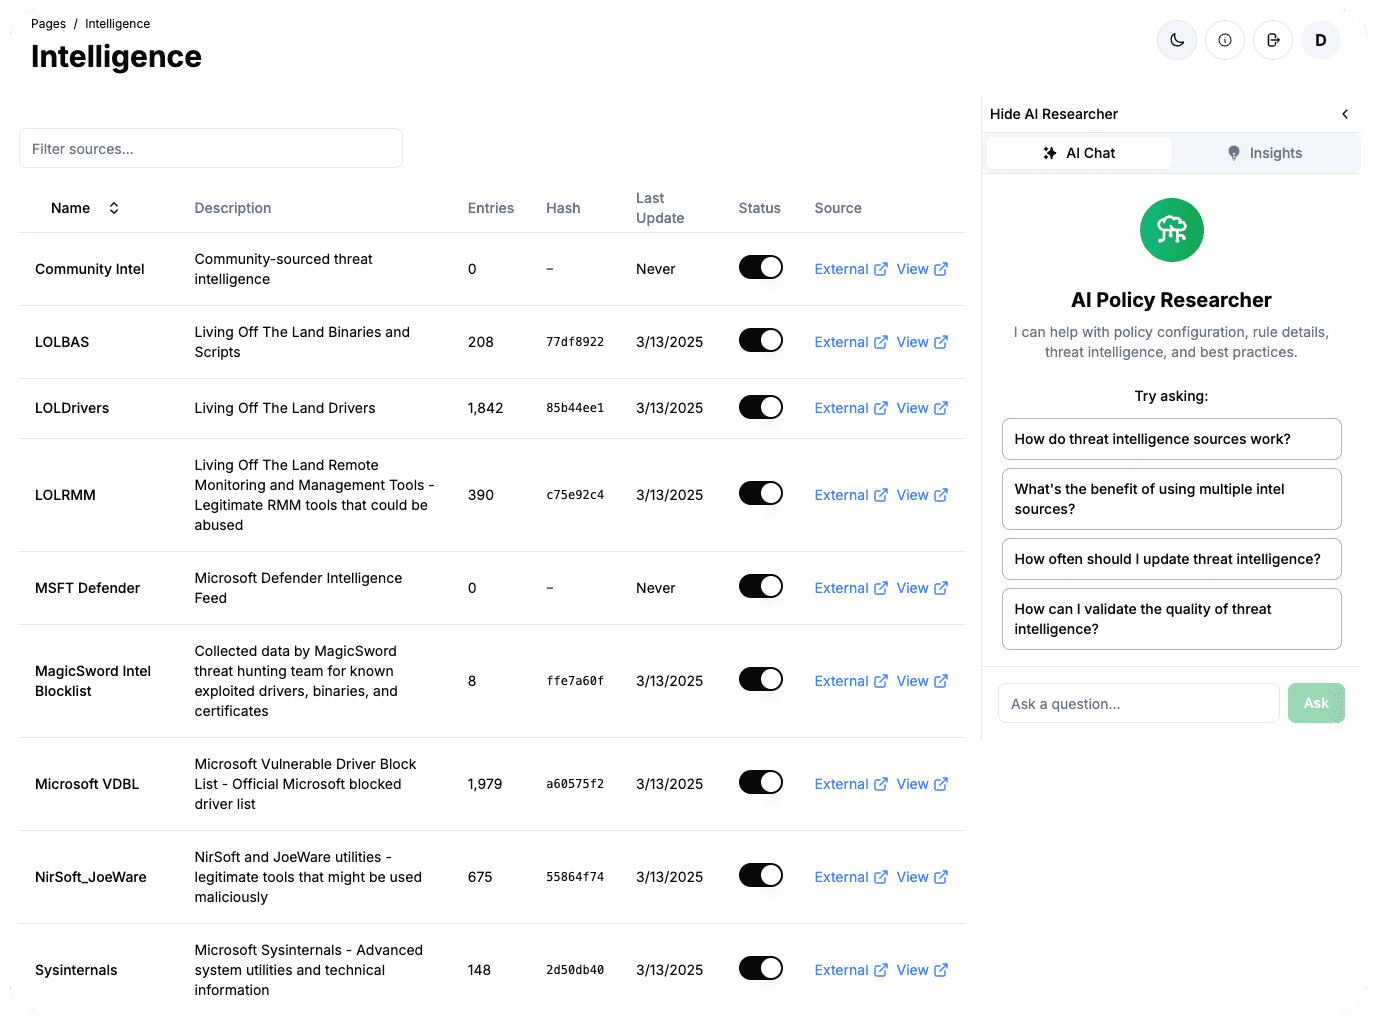
Task: Collapse AI Researcher panel chevron
Action: 1345,114
